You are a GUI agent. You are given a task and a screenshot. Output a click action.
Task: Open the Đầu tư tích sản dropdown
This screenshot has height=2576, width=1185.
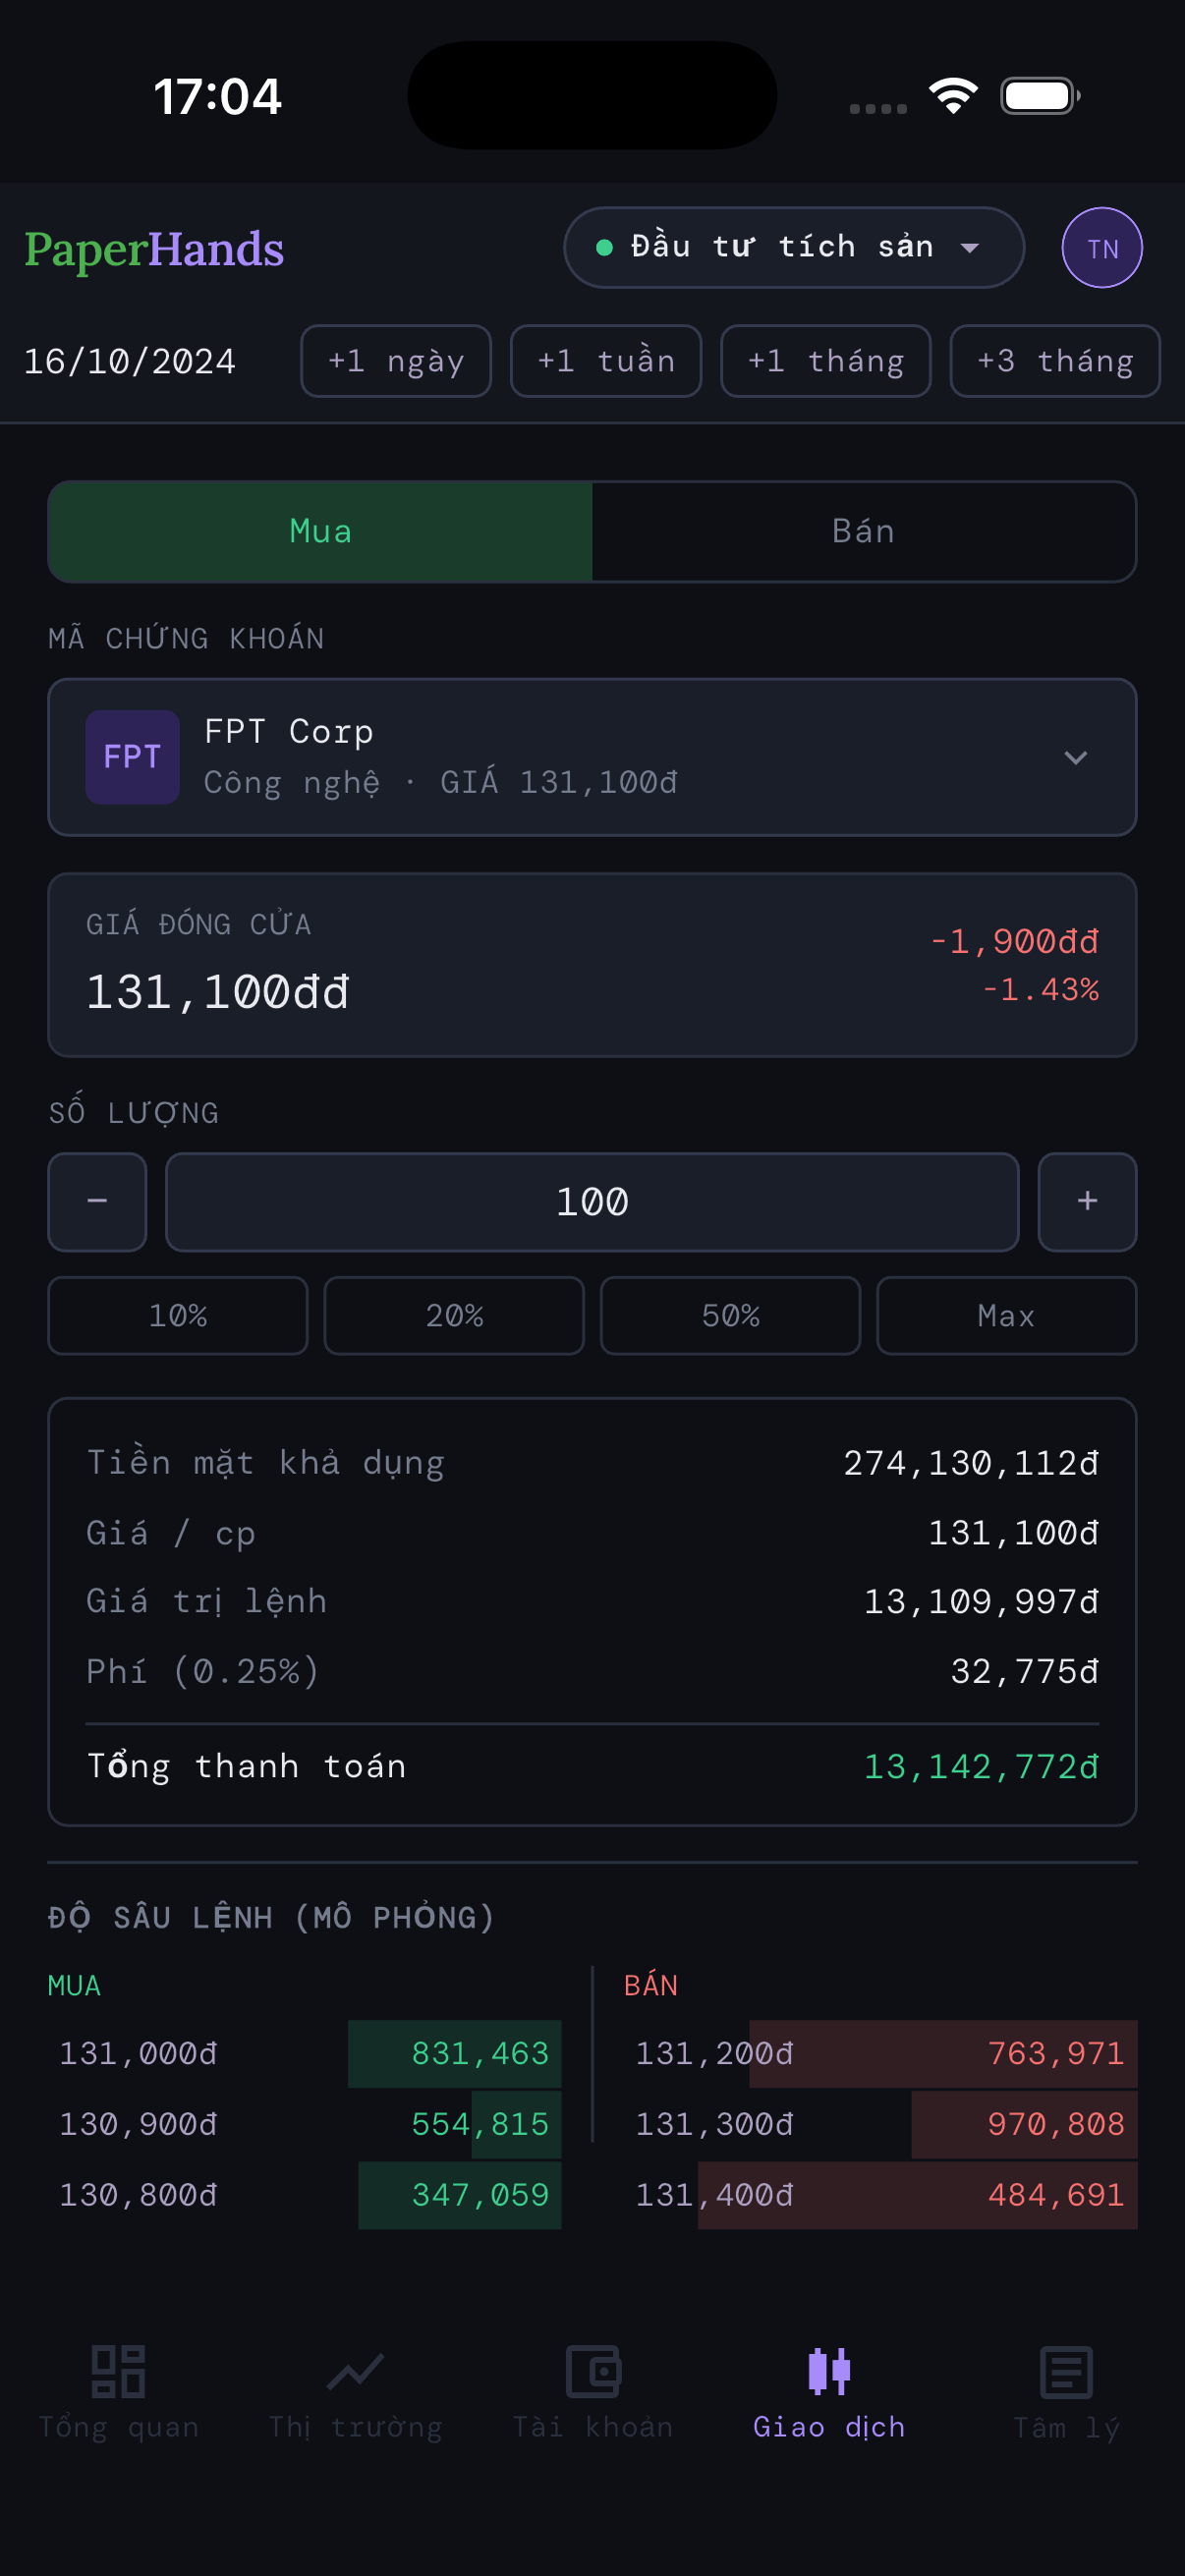pos(793,247)
